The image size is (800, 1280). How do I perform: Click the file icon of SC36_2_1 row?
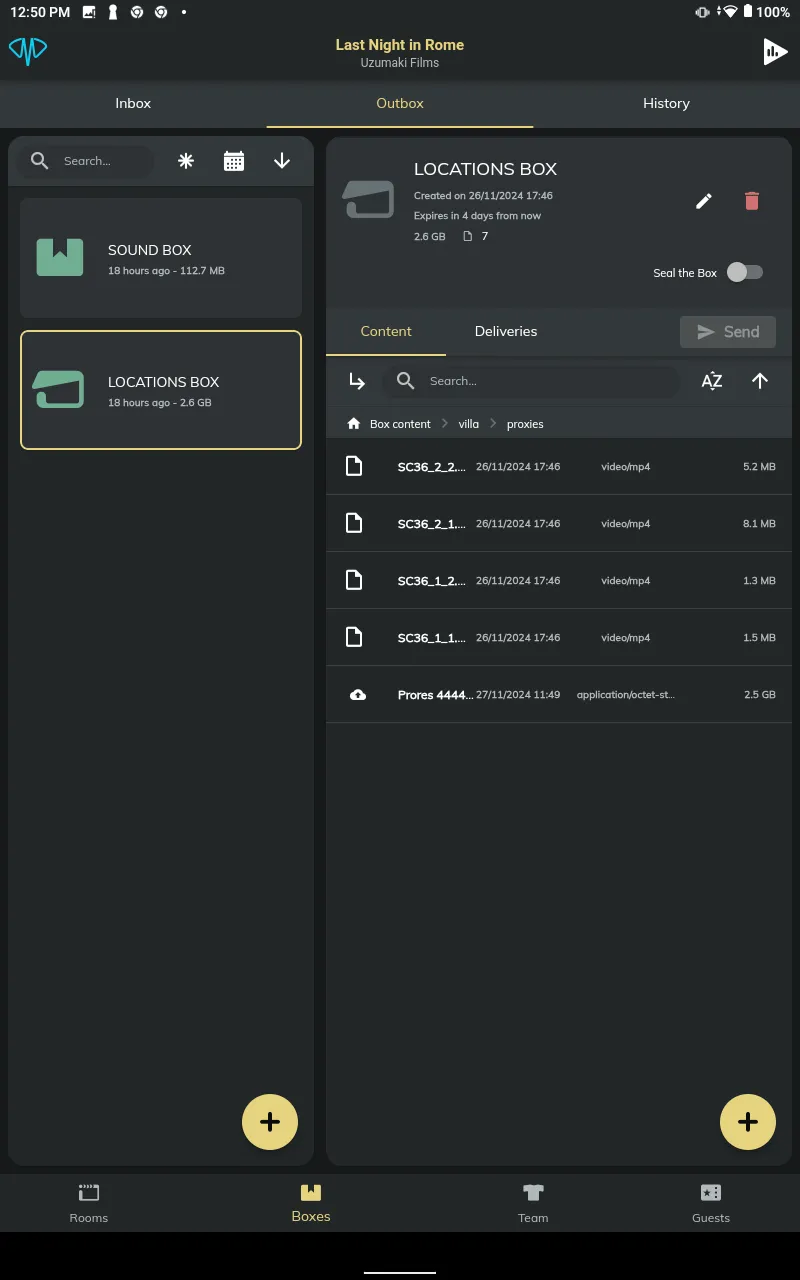click(x=354, y=523)
